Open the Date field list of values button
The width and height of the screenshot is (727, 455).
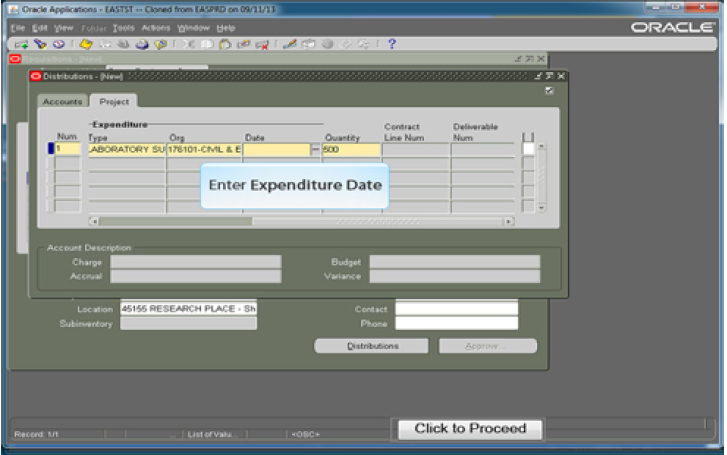[x=315, y=149]
